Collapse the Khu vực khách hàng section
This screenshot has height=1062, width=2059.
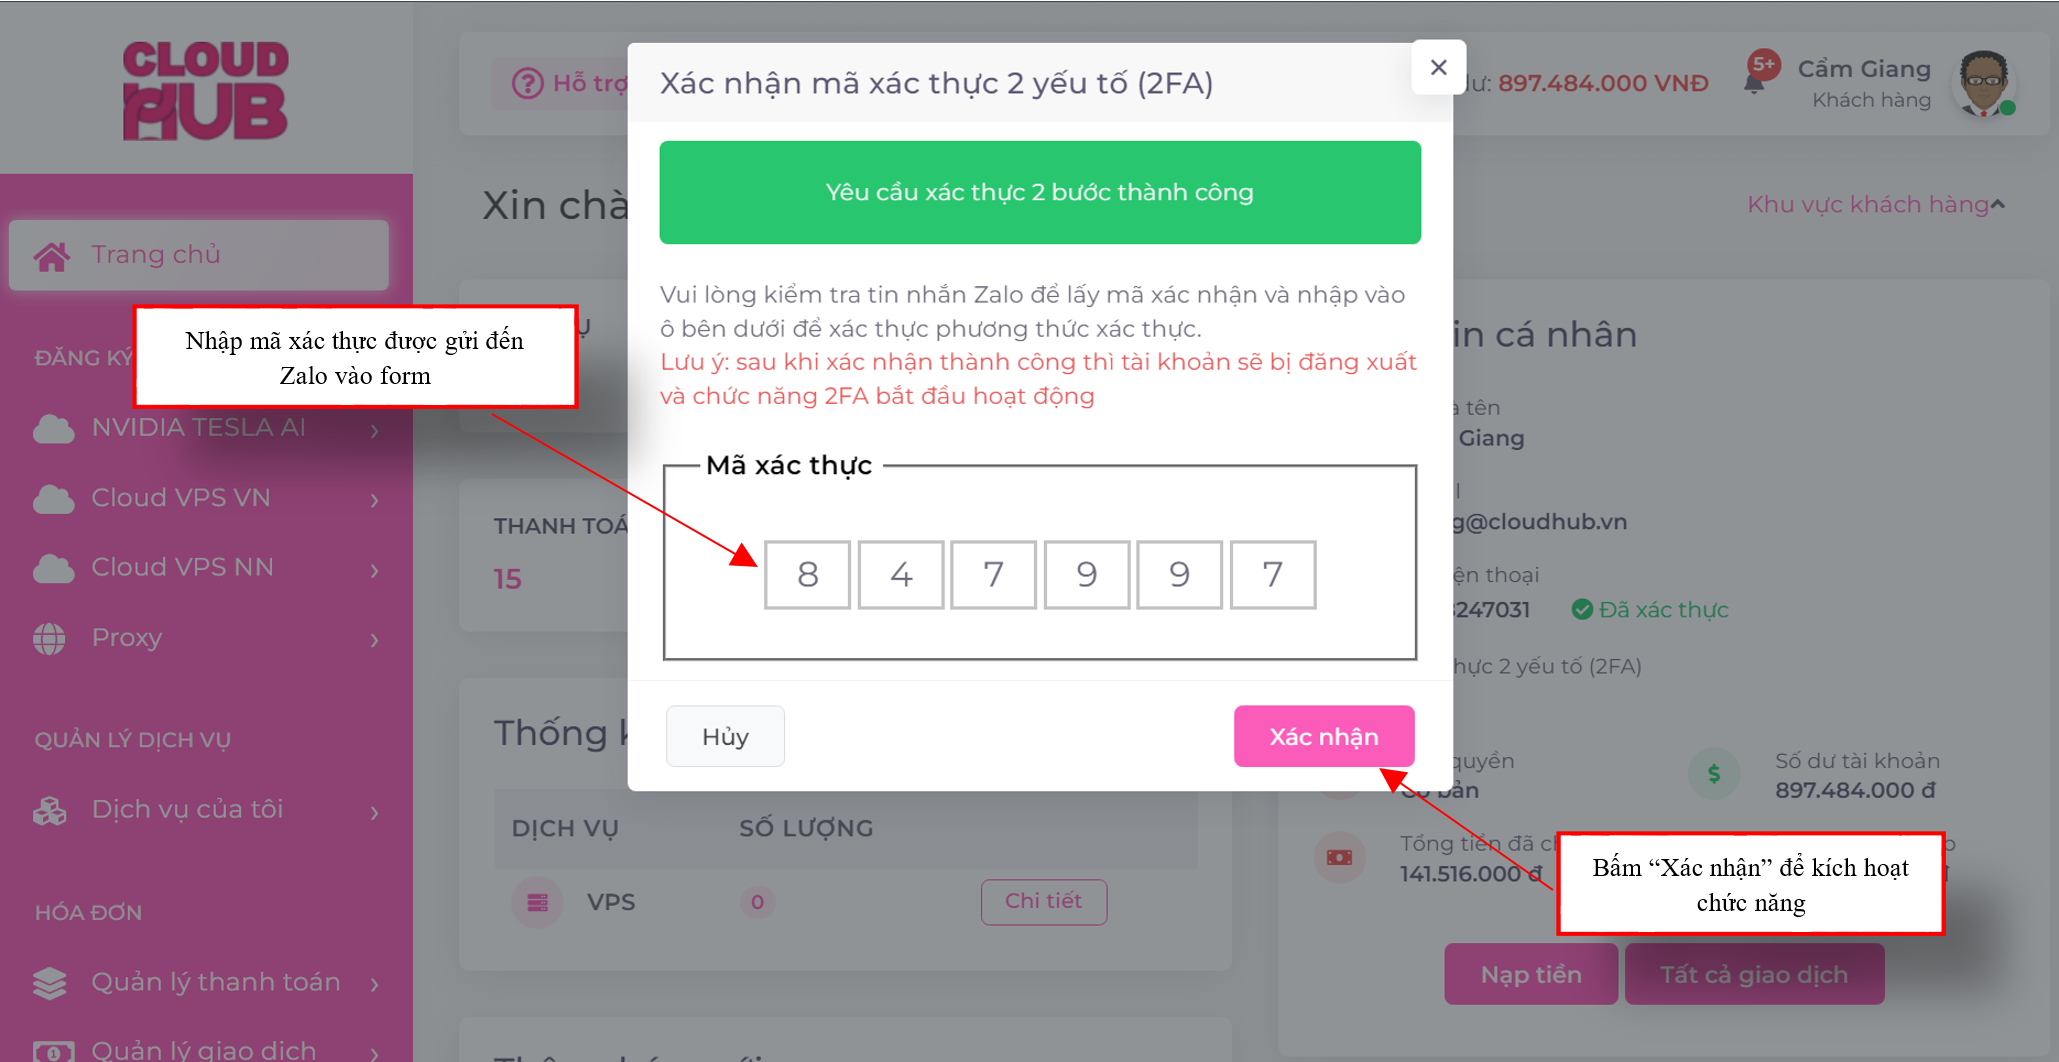pyautogui.click(x=1997, y=205)
